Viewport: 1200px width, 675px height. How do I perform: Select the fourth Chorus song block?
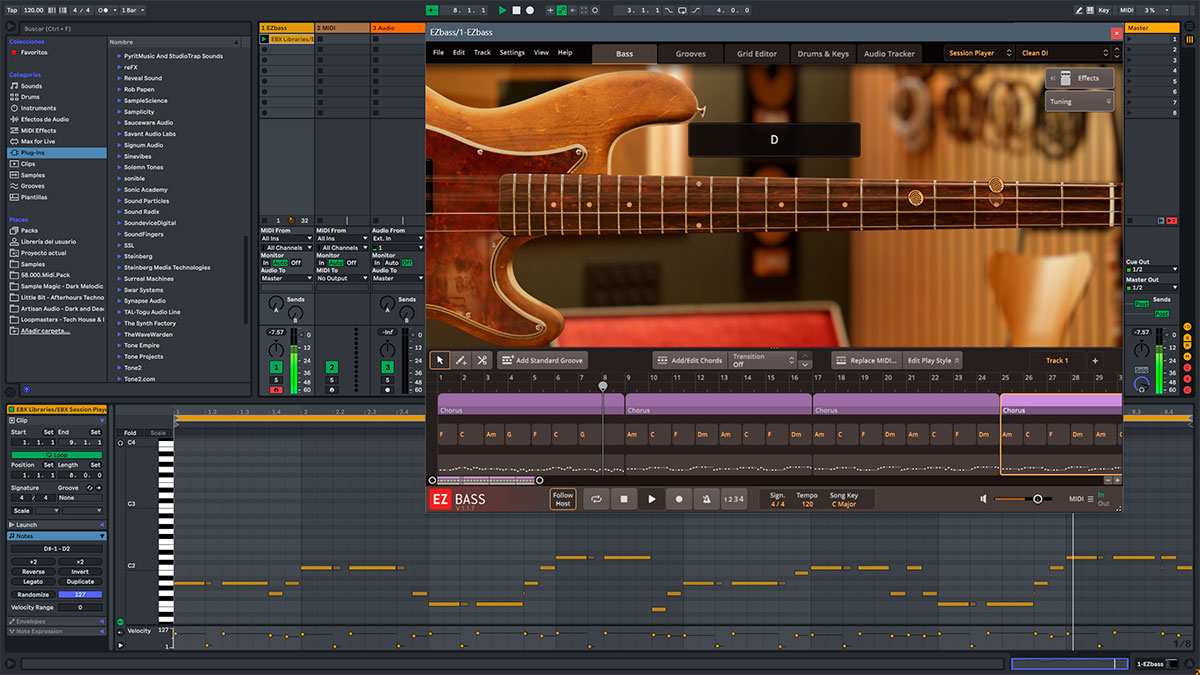click(x=1061, y=404)
